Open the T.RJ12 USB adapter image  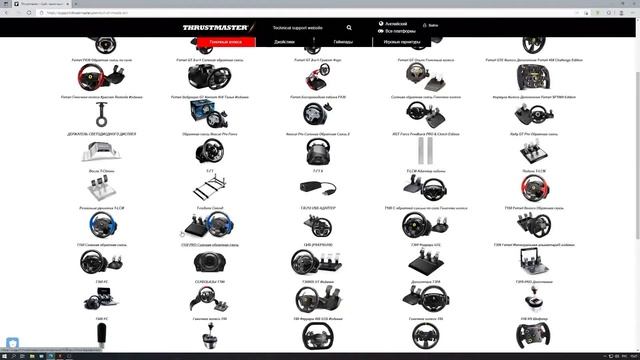(x=318, y=188)
